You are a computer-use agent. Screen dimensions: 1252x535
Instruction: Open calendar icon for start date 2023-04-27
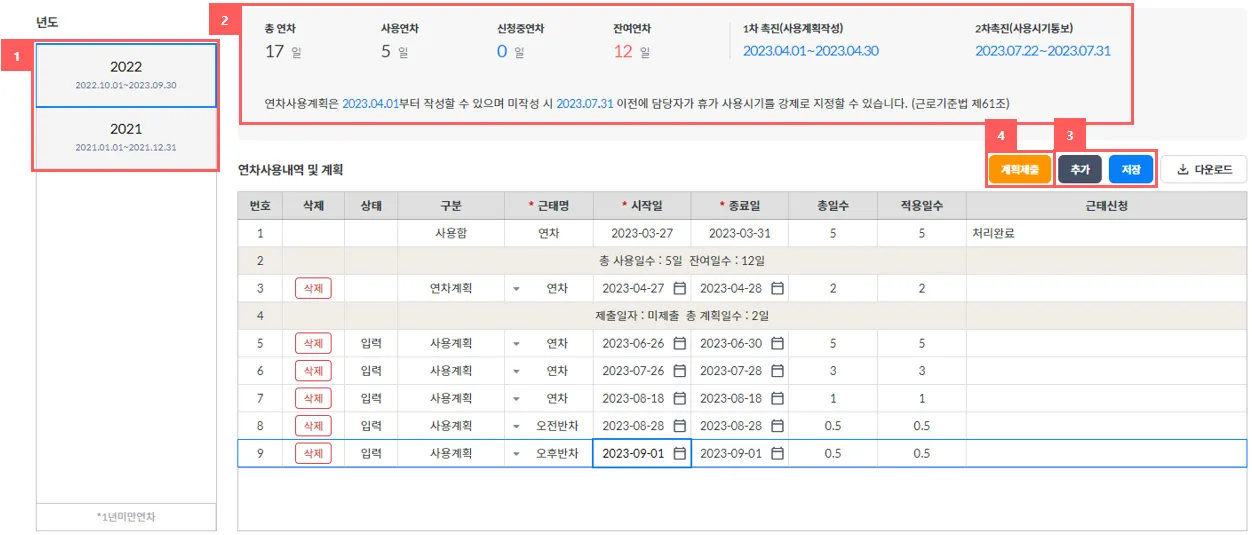pos(680,288)
